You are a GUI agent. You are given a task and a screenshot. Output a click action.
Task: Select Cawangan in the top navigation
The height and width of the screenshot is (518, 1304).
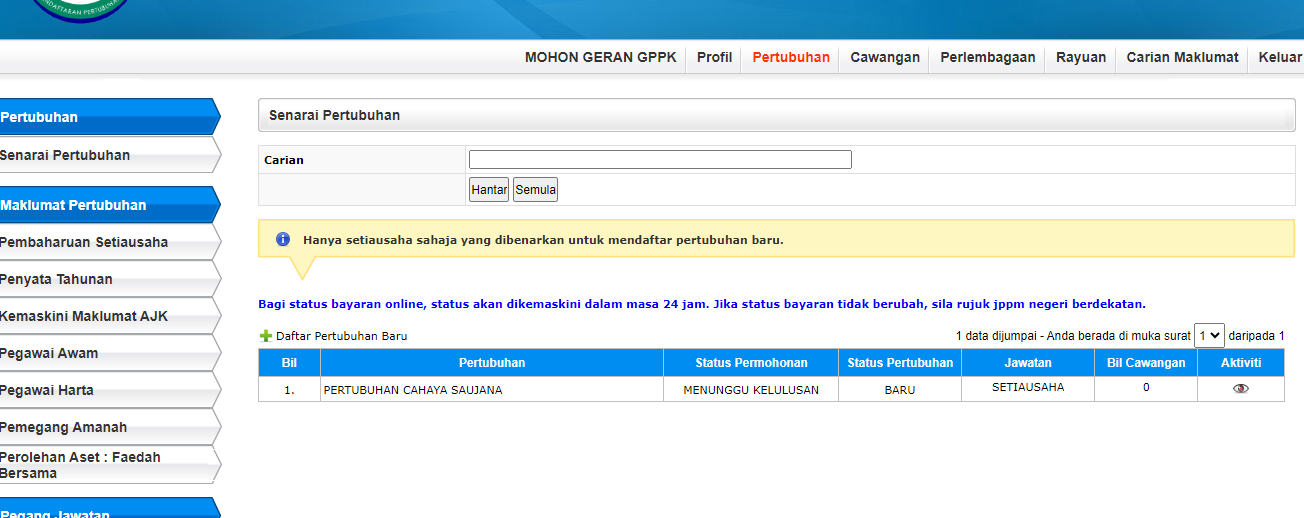884,57
